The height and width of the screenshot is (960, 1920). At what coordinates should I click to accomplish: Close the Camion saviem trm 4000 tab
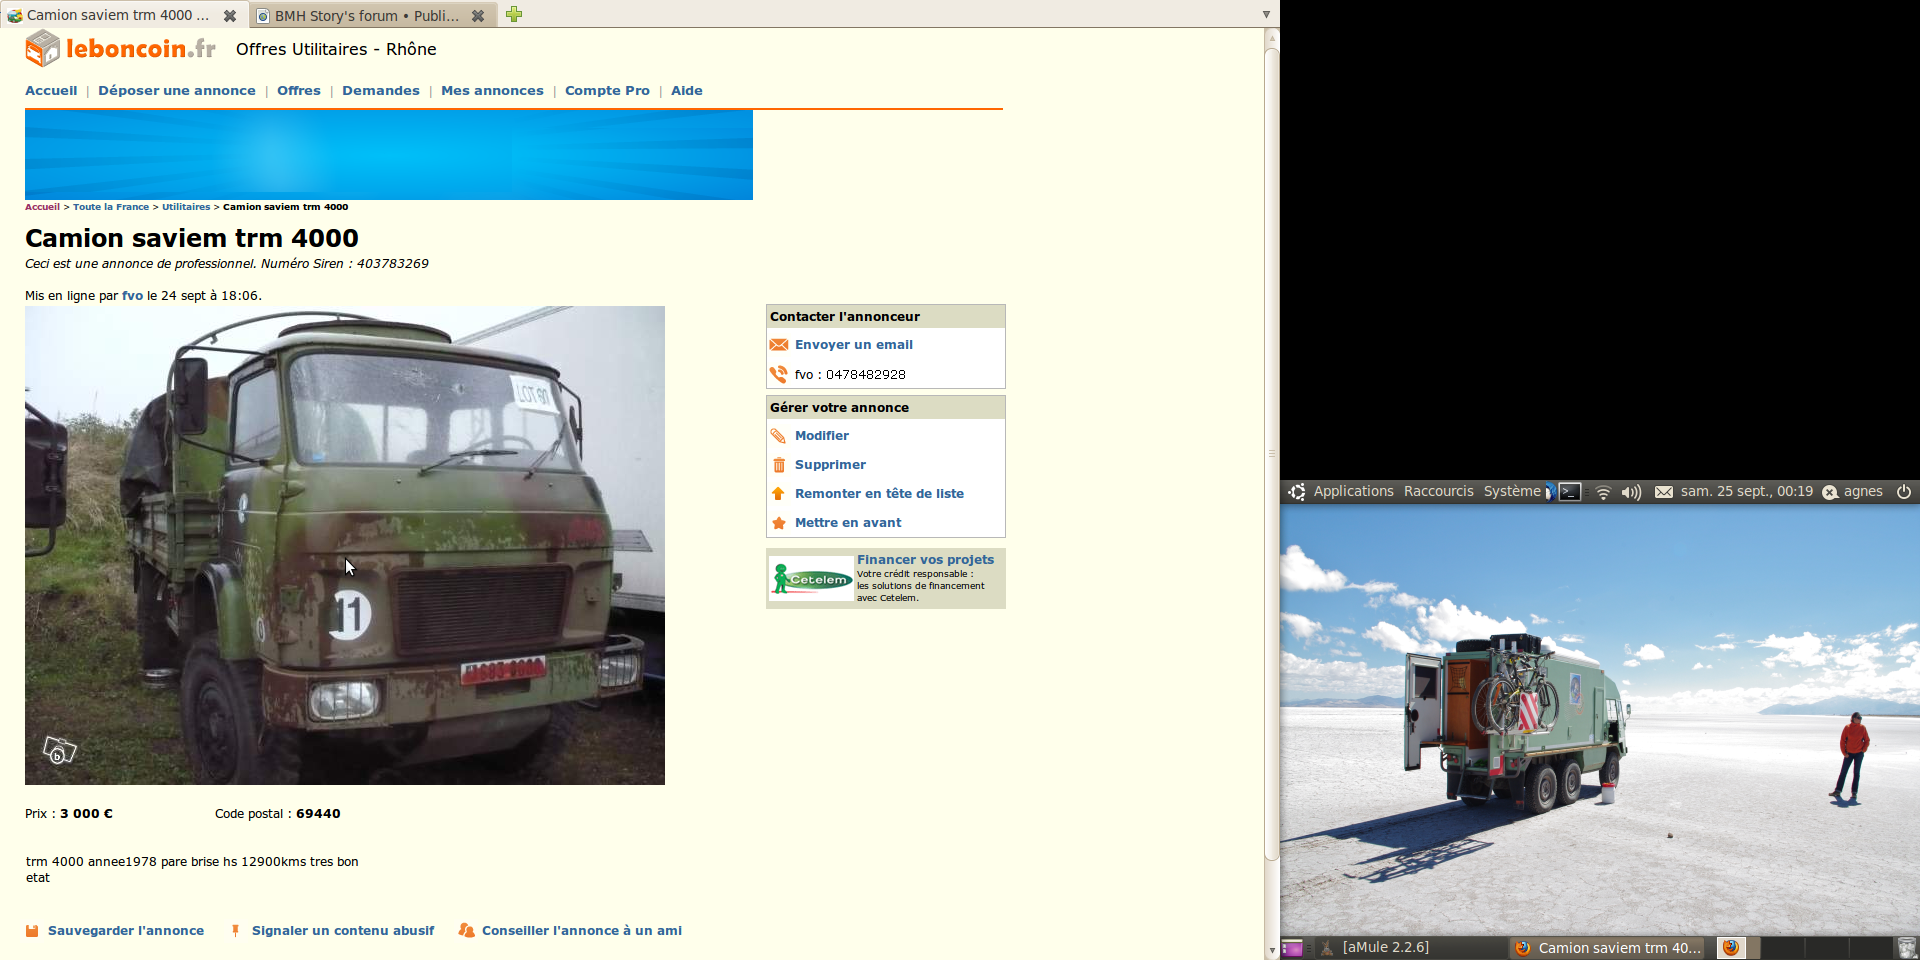coord(230,15)
